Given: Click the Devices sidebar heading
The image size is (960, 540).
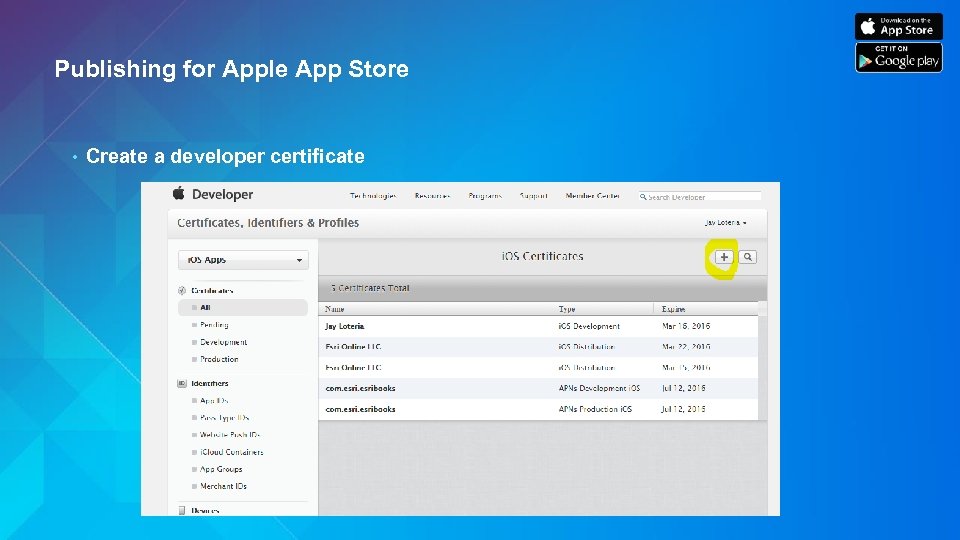Looking at the screenshot, I should pyautogui.click(x=205, y=511).
